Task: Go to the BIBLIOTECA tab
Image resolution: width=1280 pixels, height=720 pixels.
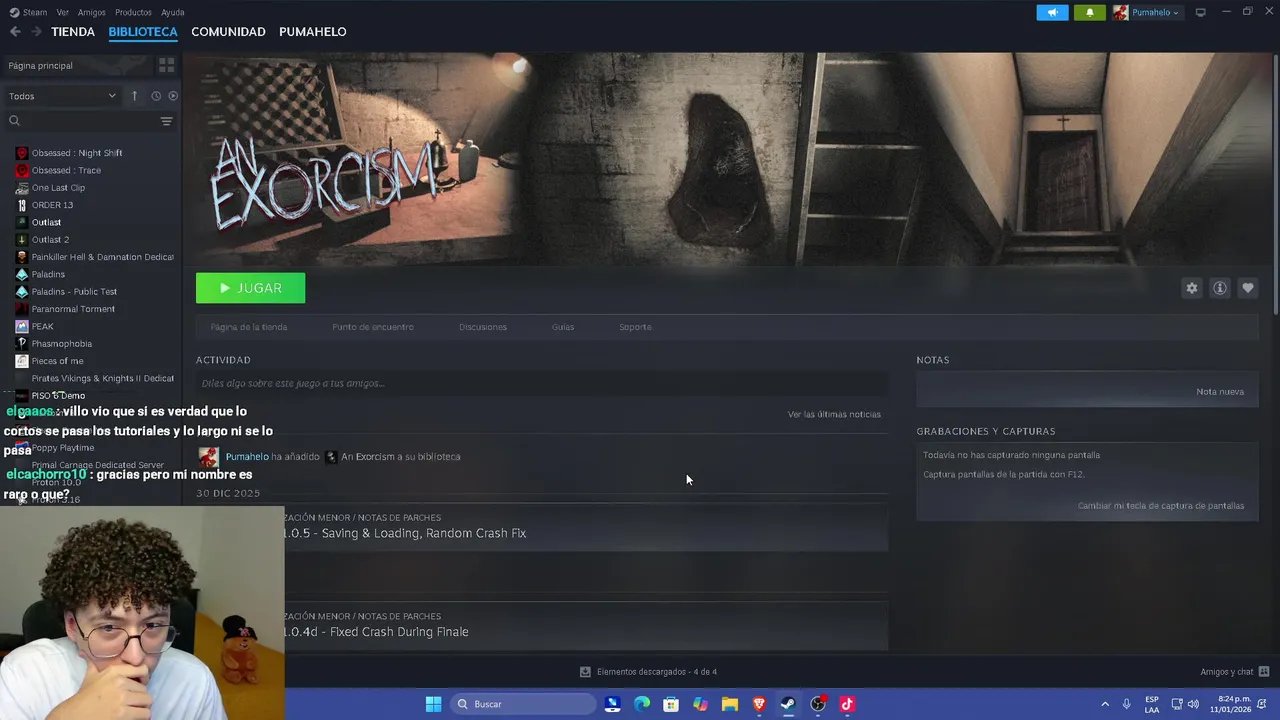Action: 143,32
